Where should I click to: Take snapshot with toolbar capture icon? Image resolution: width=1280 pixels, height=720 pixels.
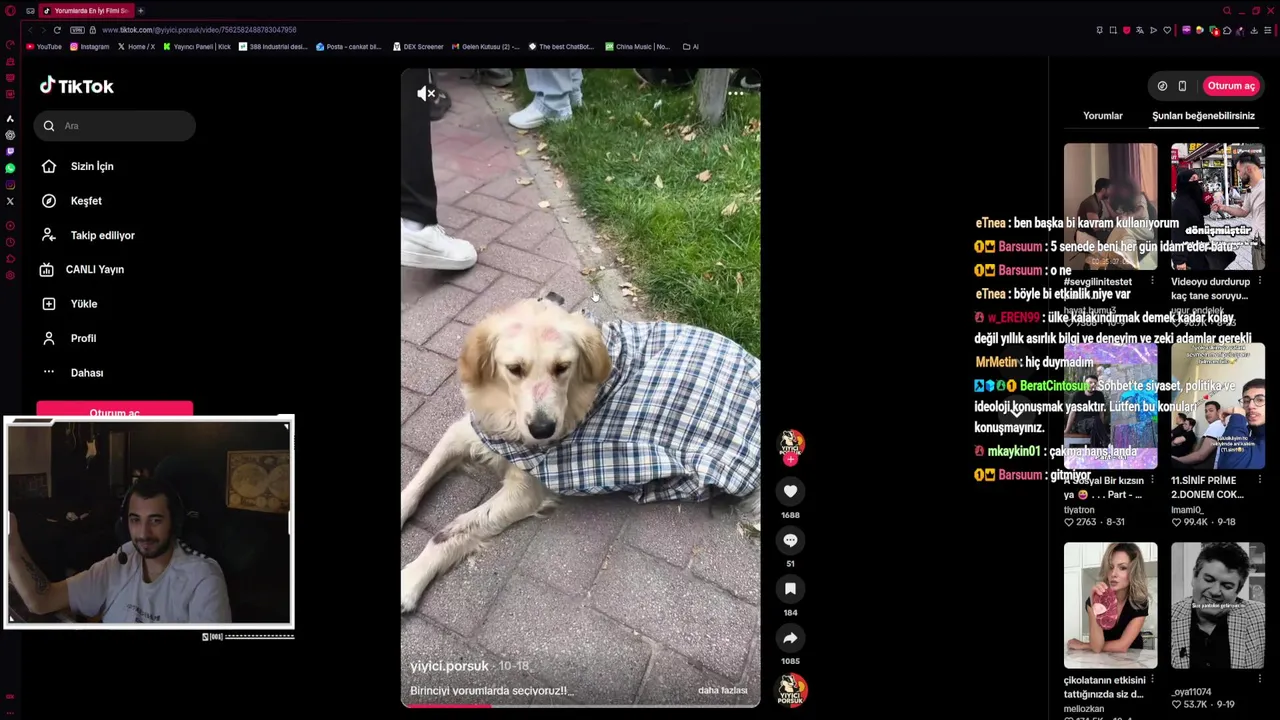[x=1113, y=30]
